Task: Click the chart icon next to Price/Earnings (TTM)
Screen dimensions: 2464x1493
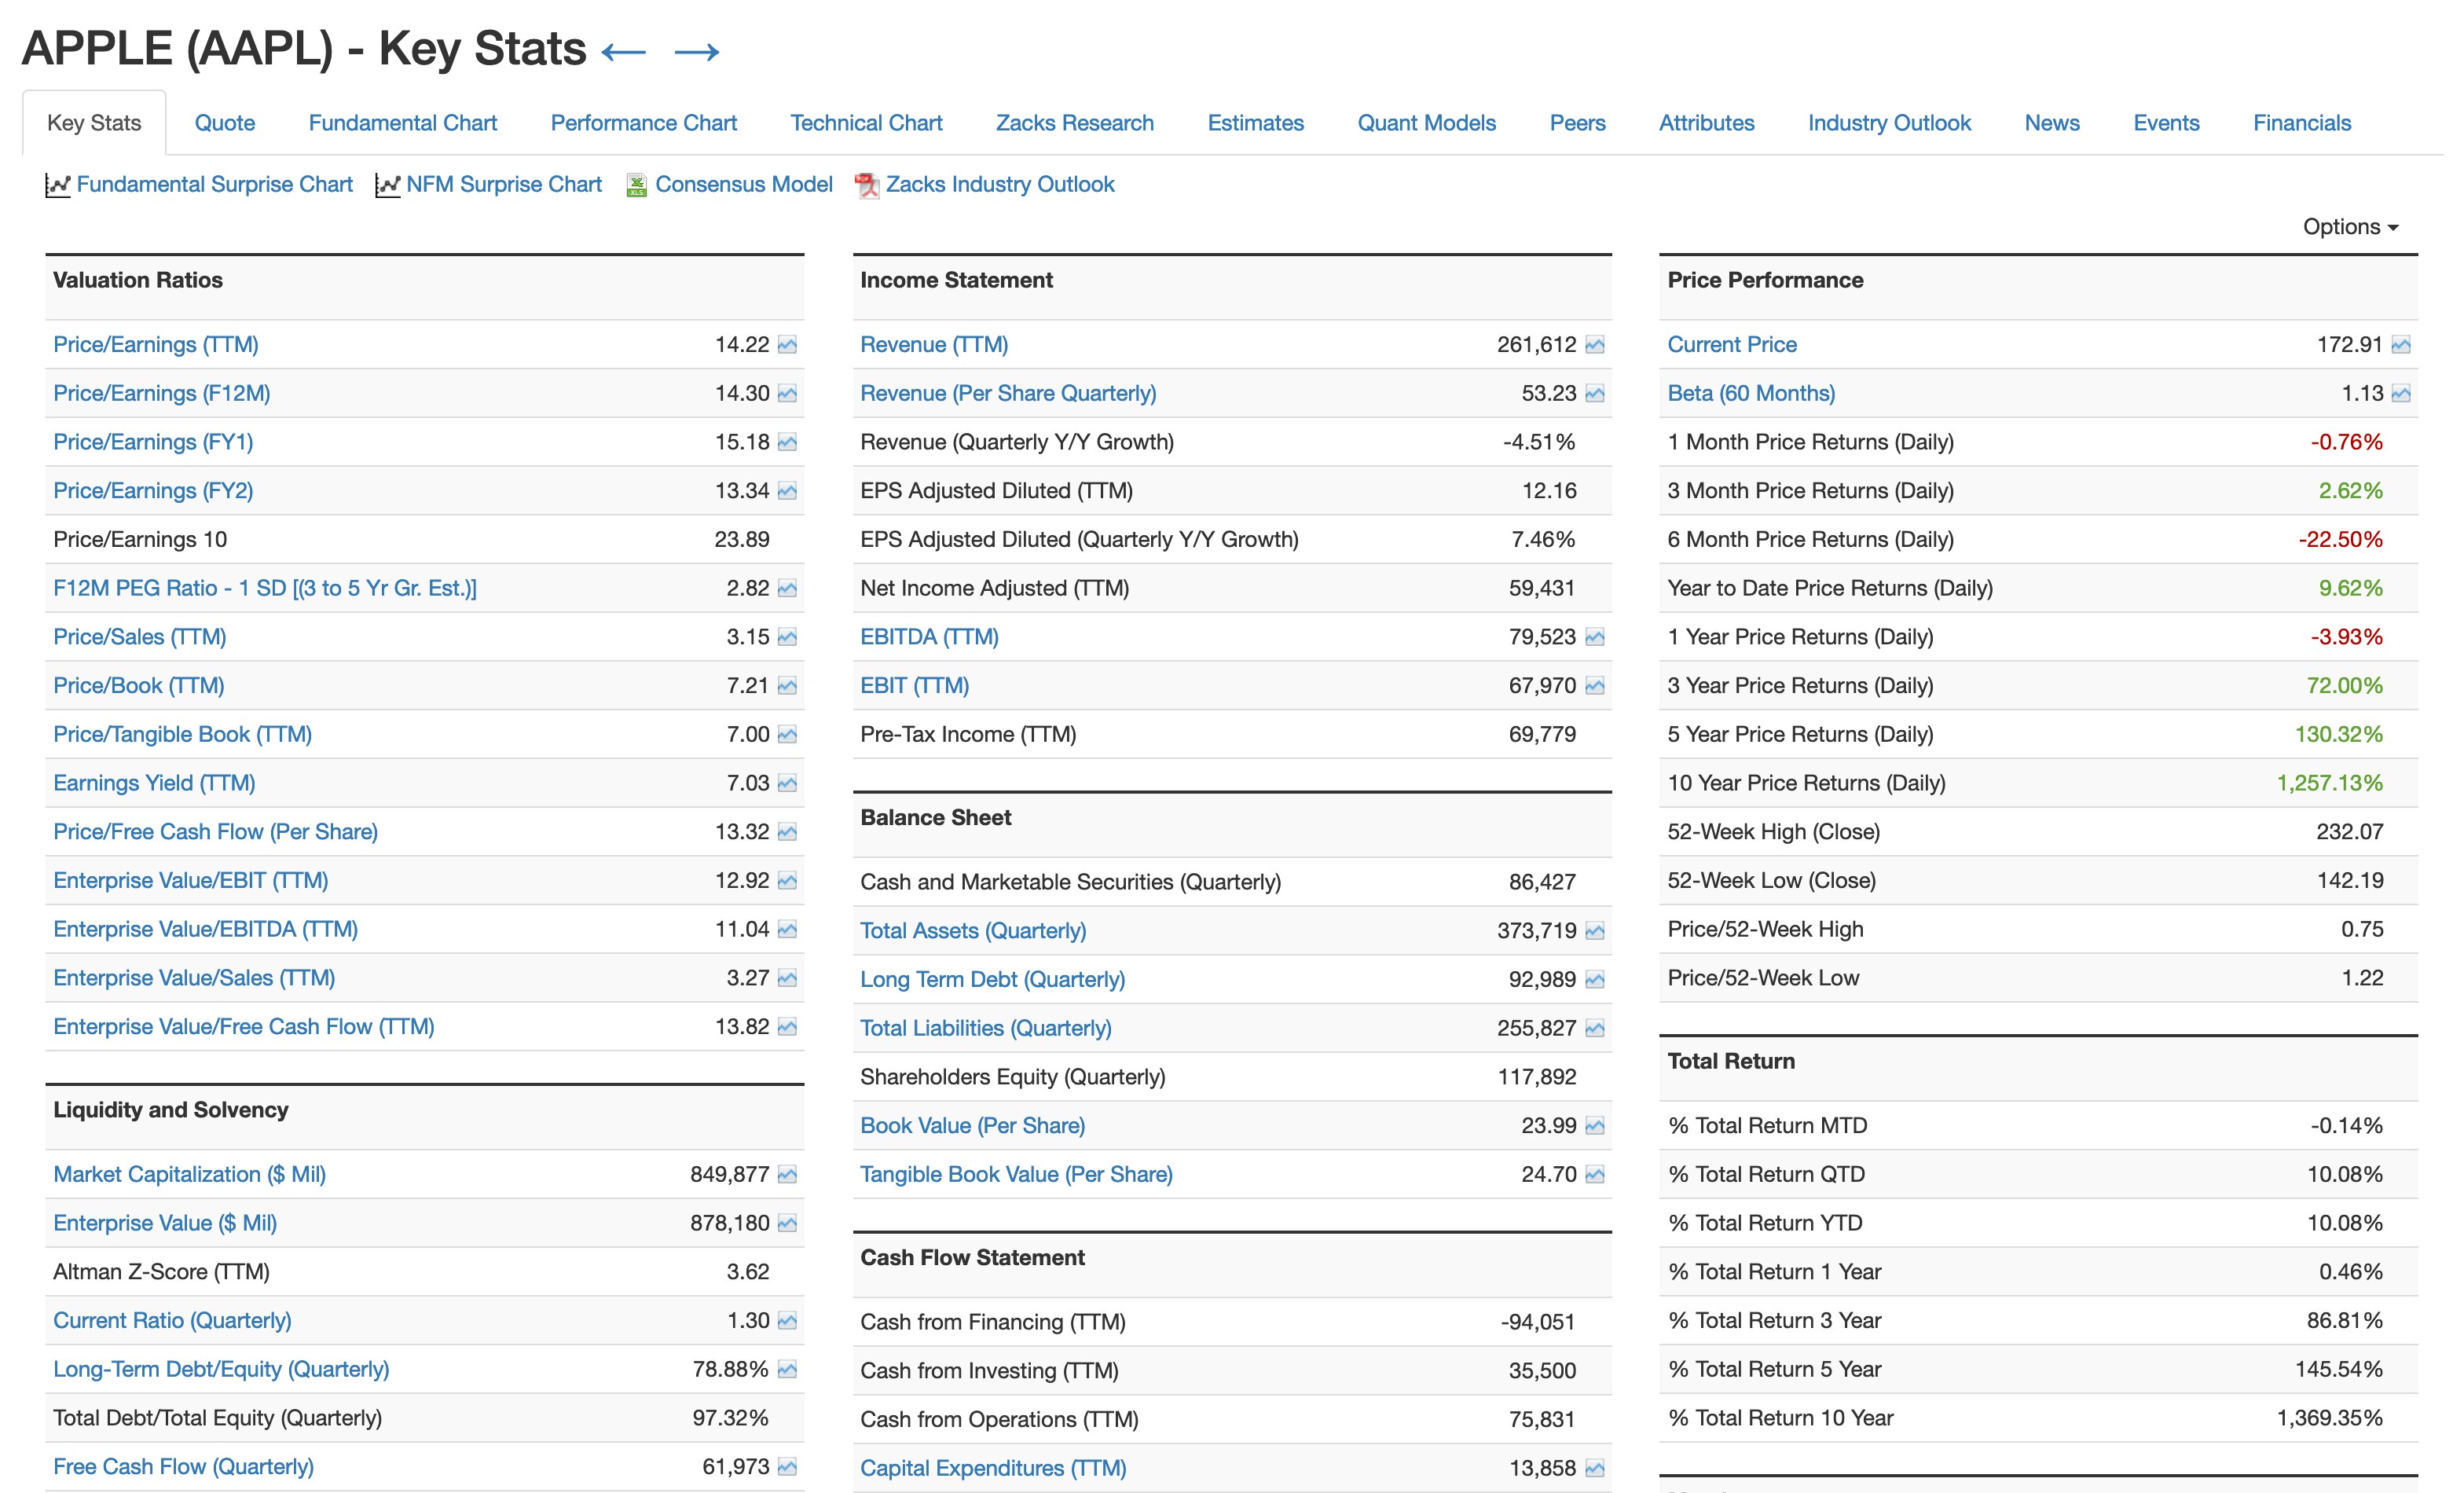Action: pyautogui.click(x=787, y=345)
